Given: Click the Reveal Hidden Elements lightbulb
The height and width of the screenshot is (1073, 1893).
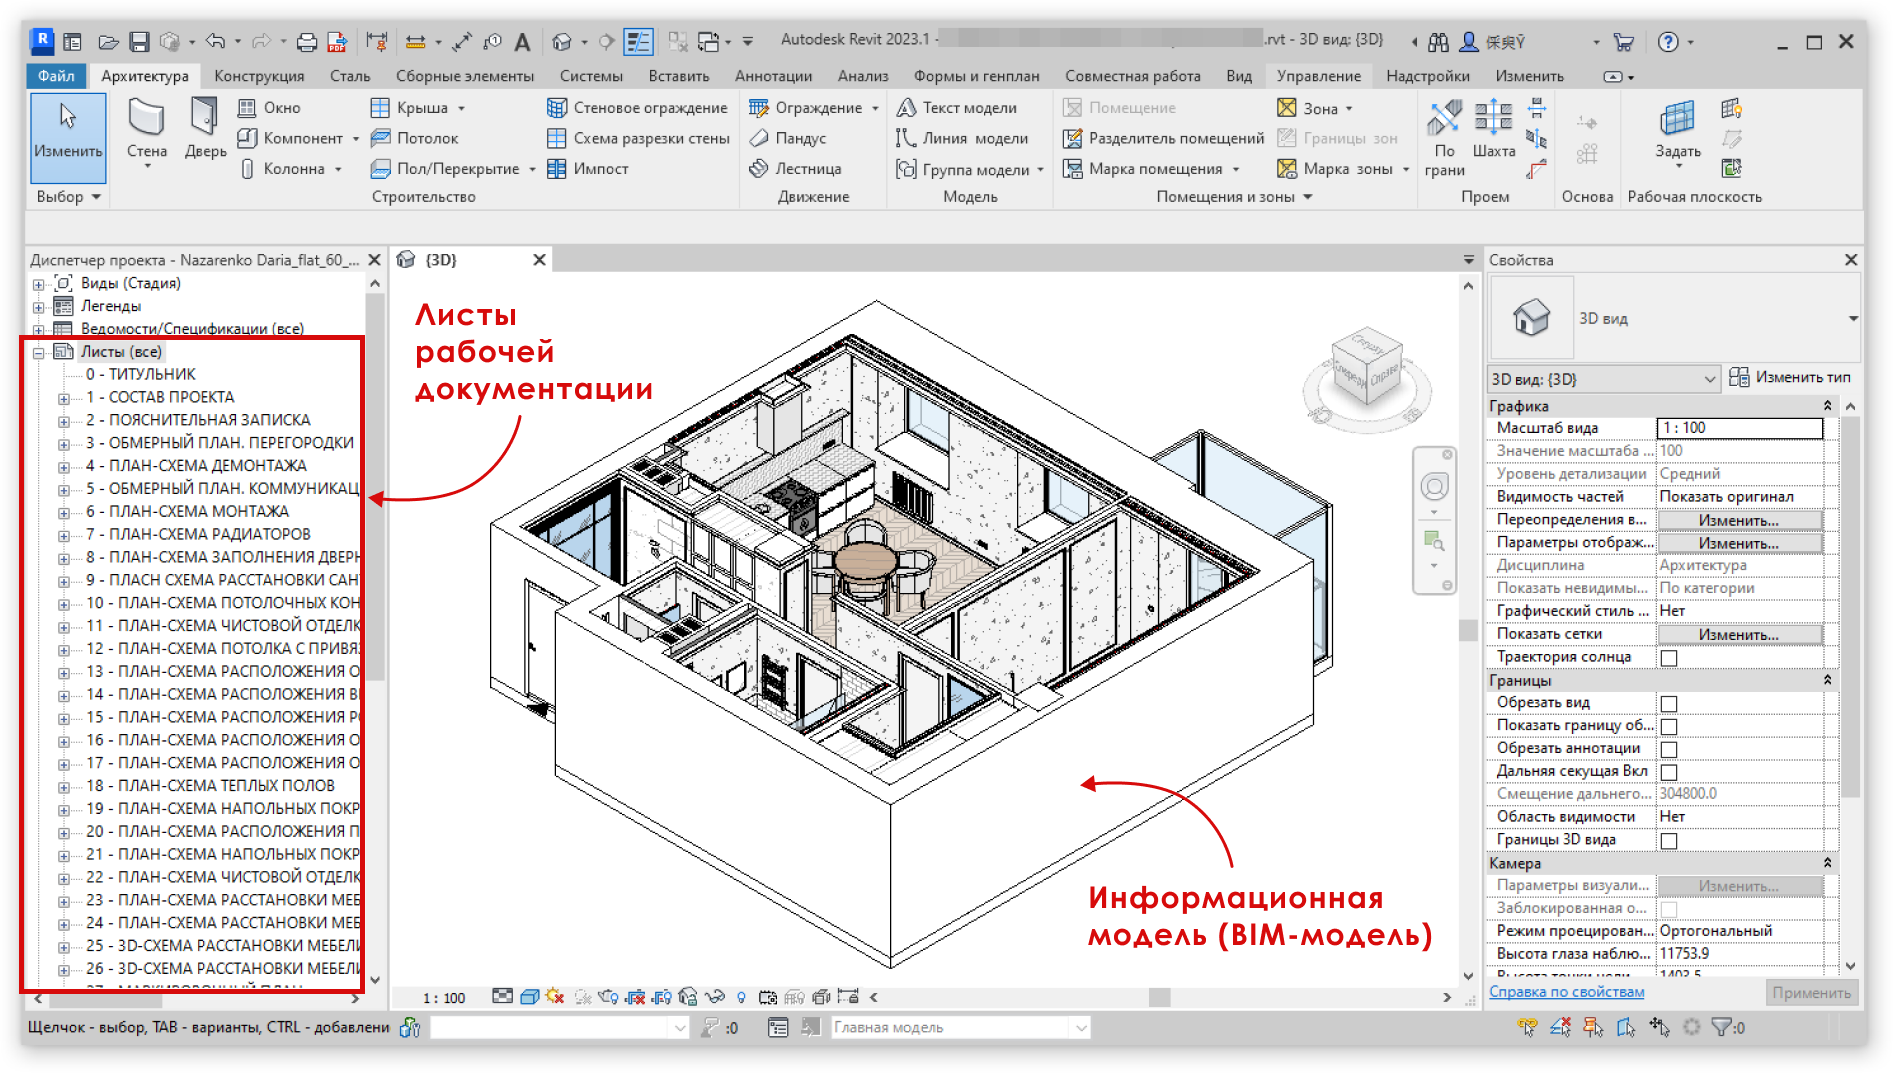Looking at the screenshot, I should point(741,996).
